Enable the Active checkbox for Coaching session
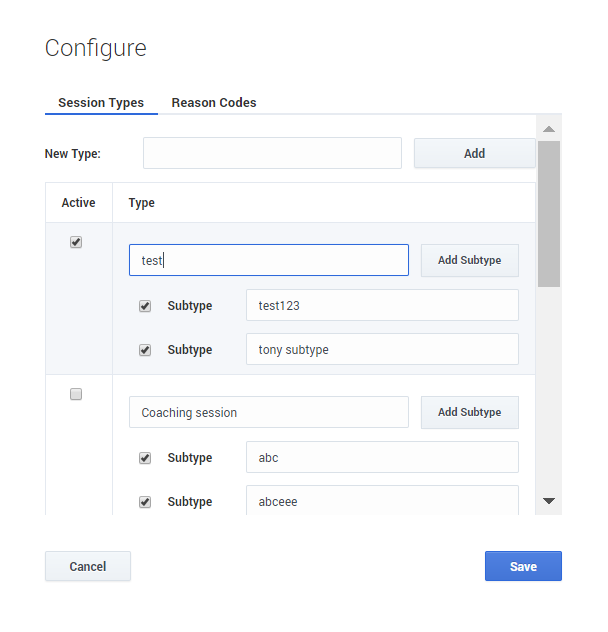 76,394
